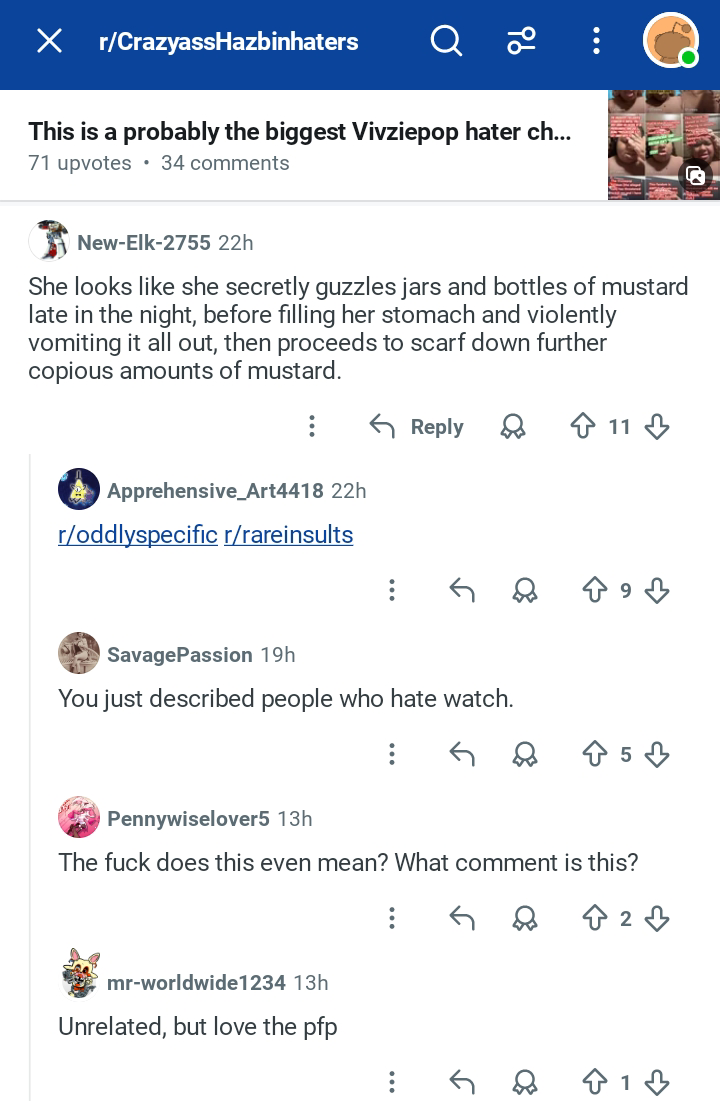Downvote Pennywiselover5's comment
This screenshot has width=720, height=1101.
pos(657,918)
